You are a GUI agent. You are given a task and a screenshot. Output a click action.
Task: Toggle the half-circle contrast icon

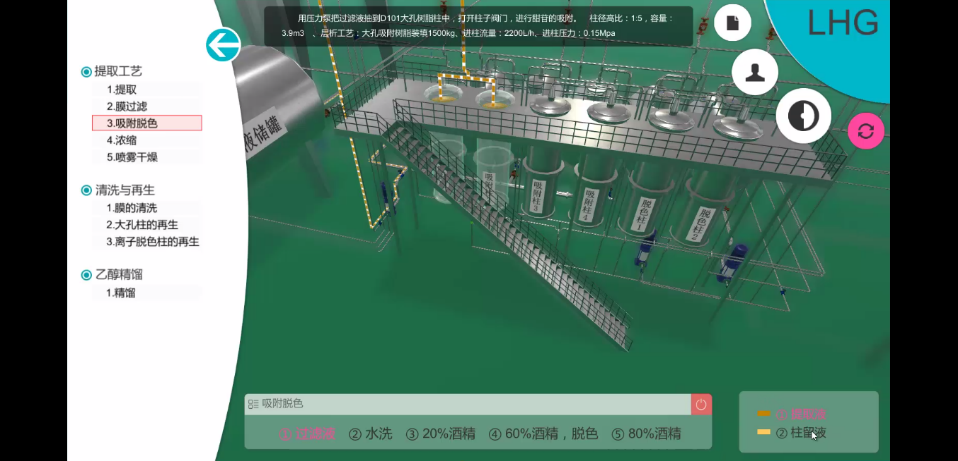[802, 116]
